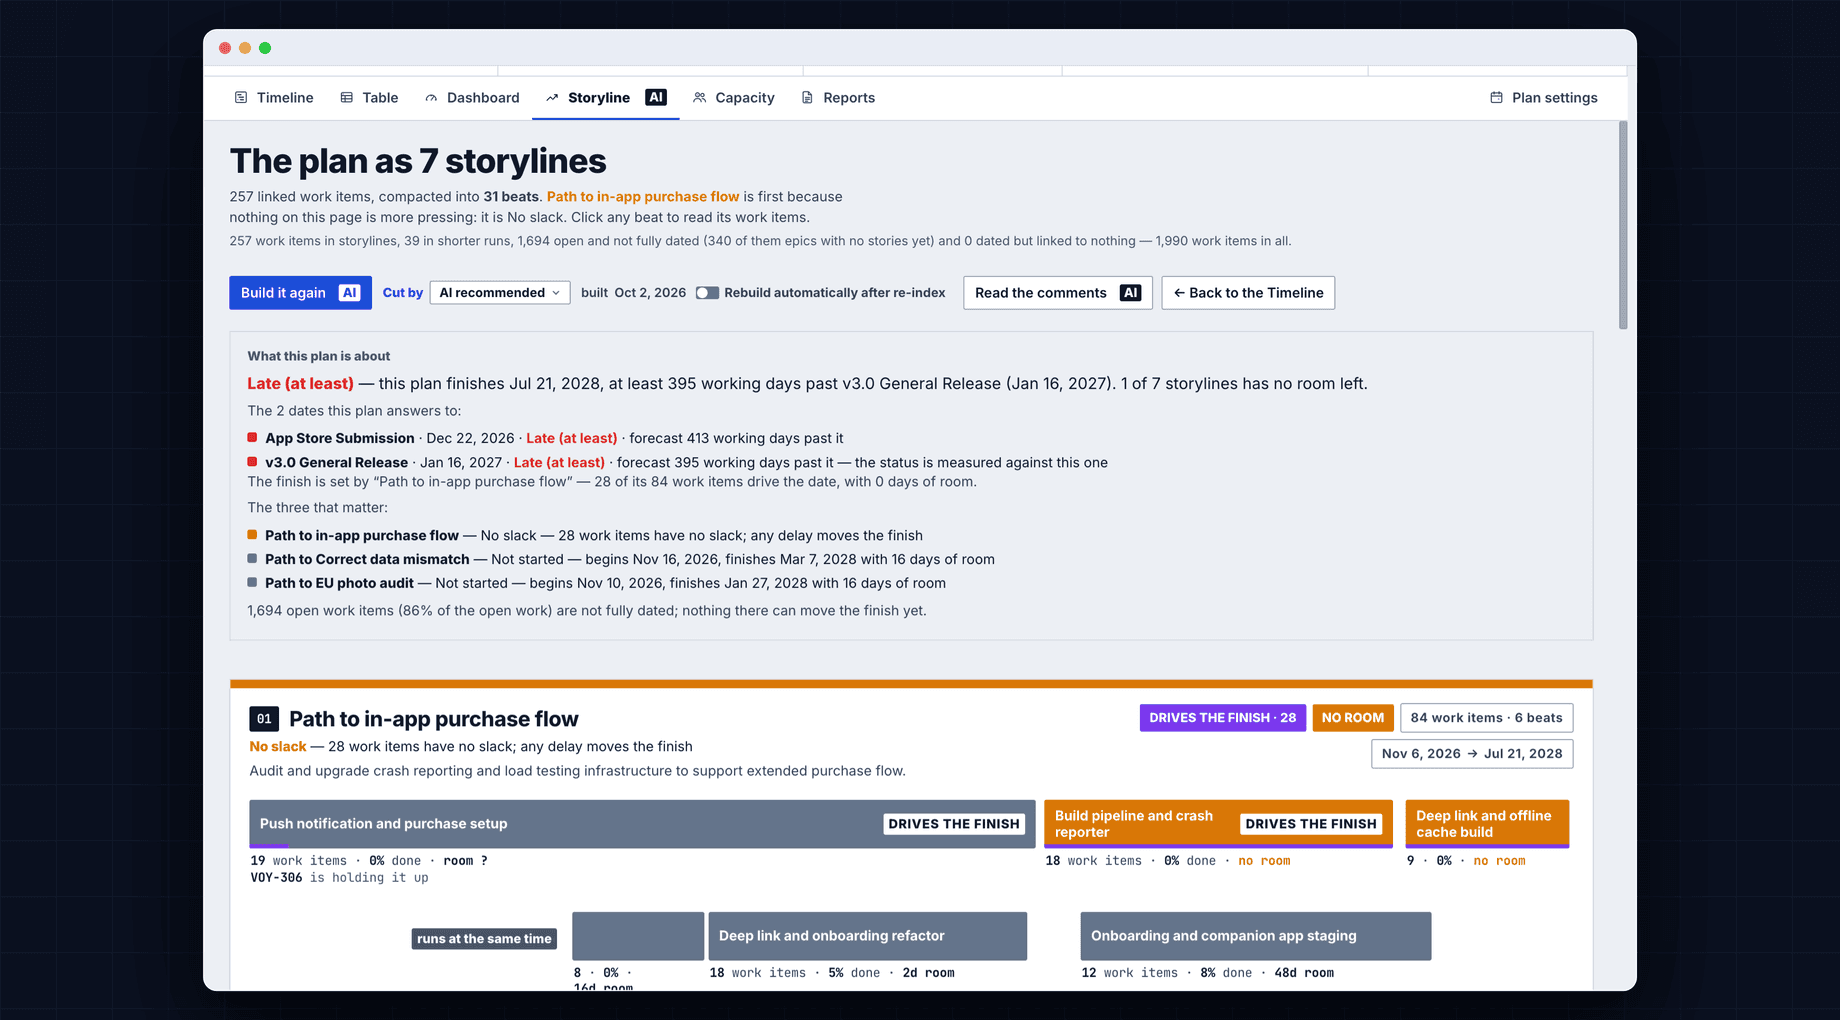Viewport: 1840px width, 1020px height.
Task: Click 84 work items · 6 beats chip
Action: point(1486,718)
